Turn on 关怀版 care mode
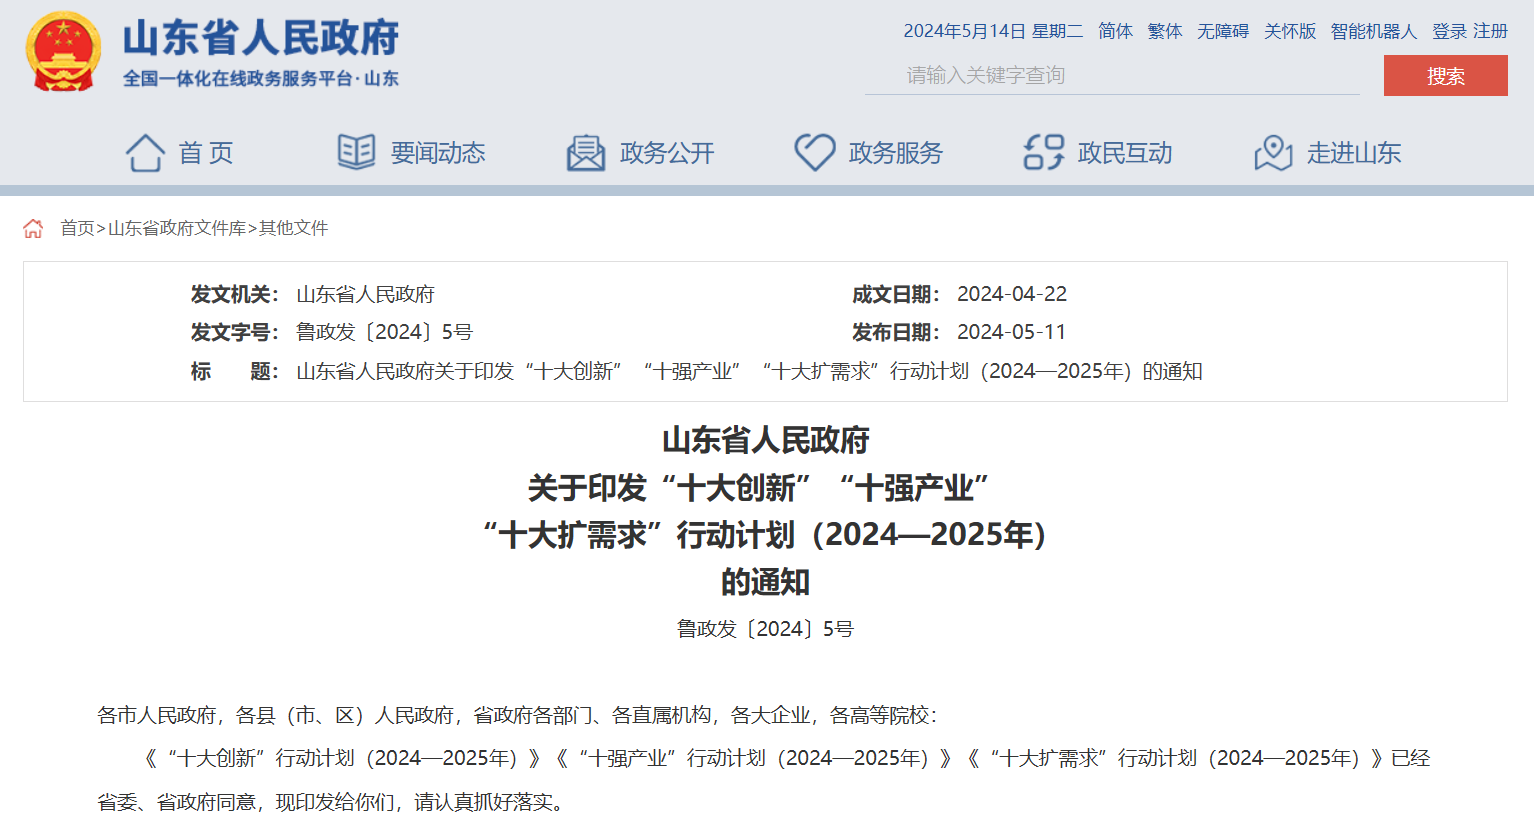1534x823 pixels. pos(1289,31)
